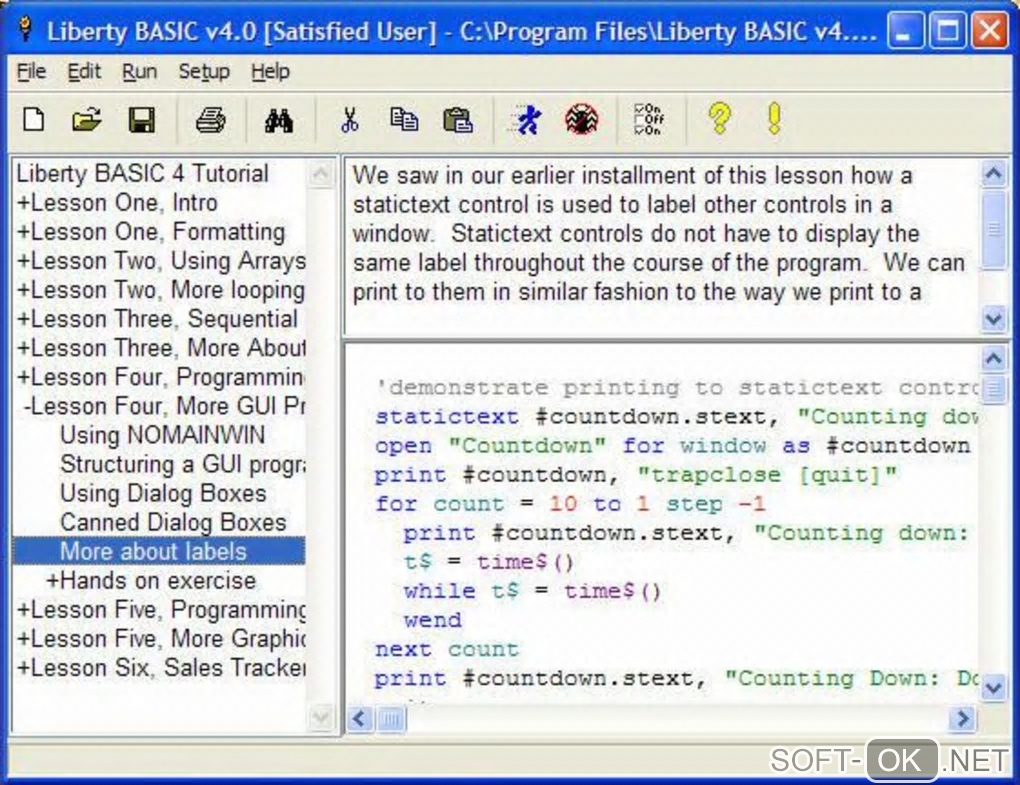Expand Lesson Two, Using Arrays node
This screenshot has width=1020, height=785.
(x=23, y=261)
